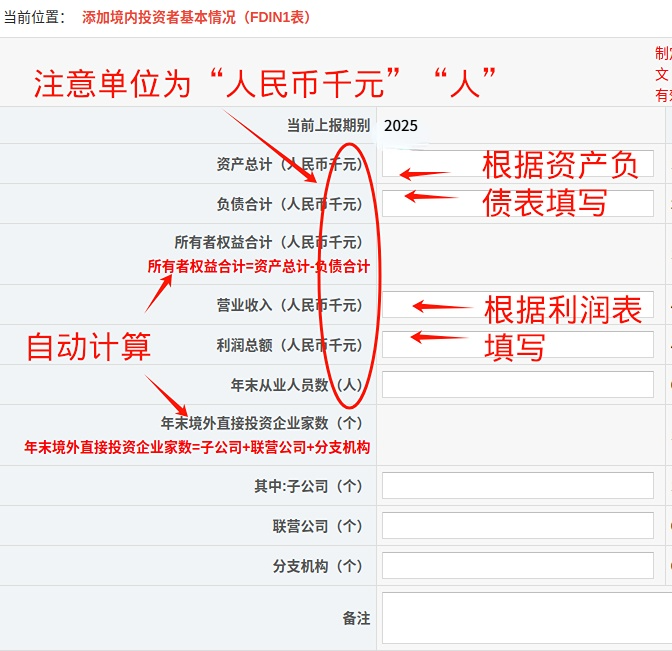The height and width of the screenshot is (651, 672).
Task: Click the 2025 reporting period value
Action: tap(400, 126)
